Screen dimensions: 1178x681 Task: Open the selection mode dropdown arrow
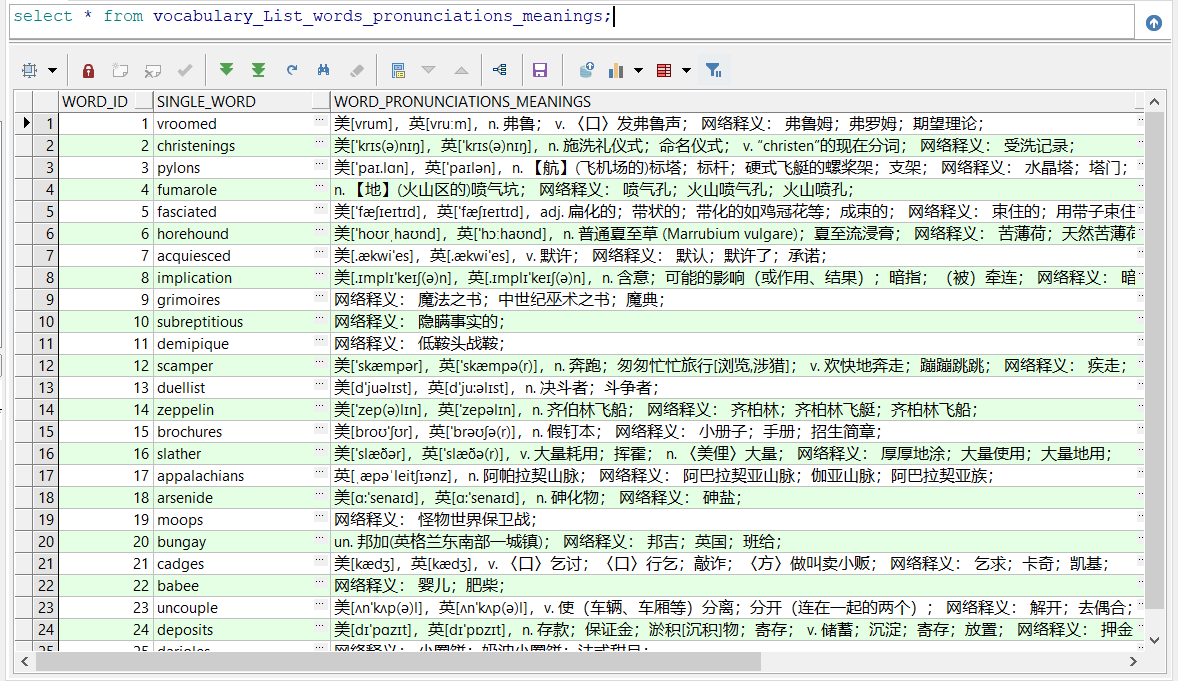[x=53, y=71]
